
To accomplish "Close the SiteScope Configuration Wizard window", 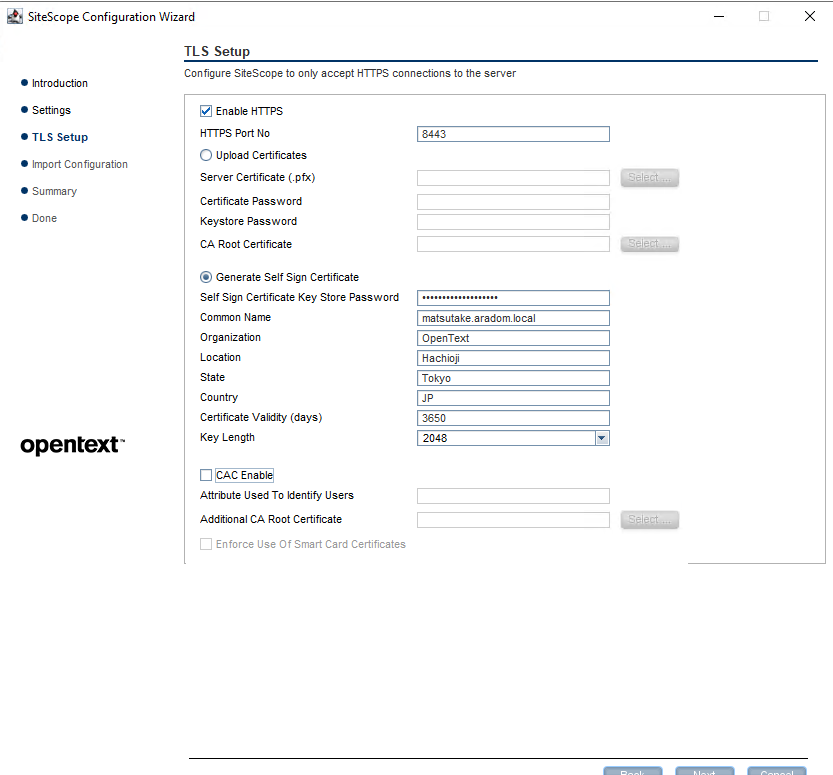I will [x=810, y=16].
